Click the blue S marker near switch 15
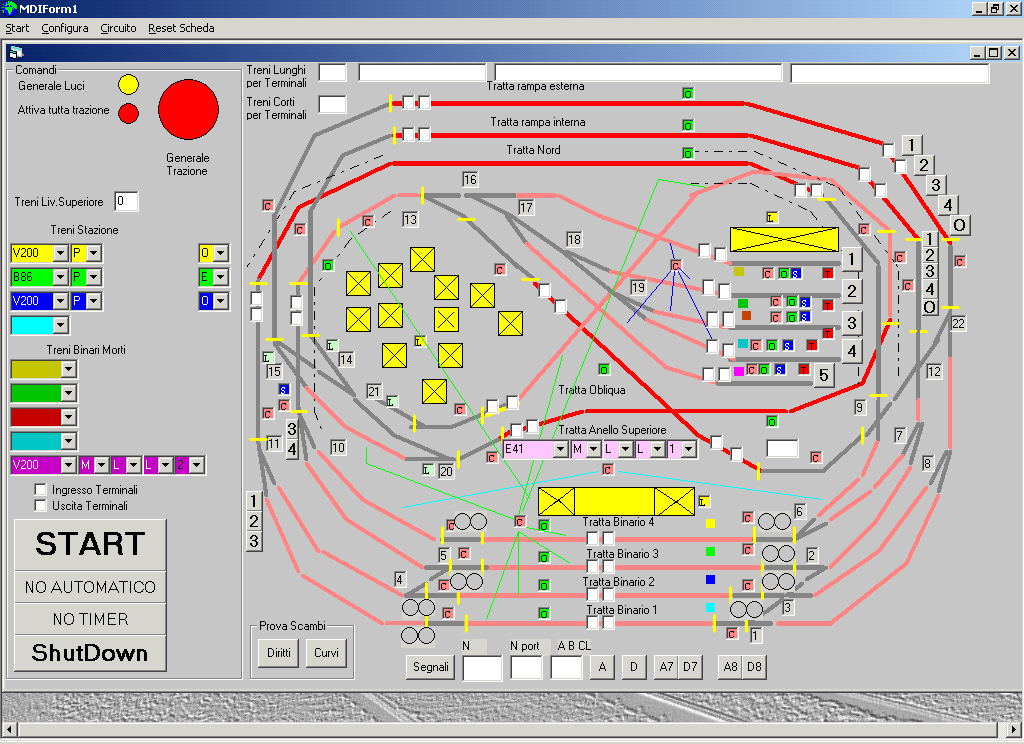This screenshot has height=744, width=1024. tap(284, 389)
